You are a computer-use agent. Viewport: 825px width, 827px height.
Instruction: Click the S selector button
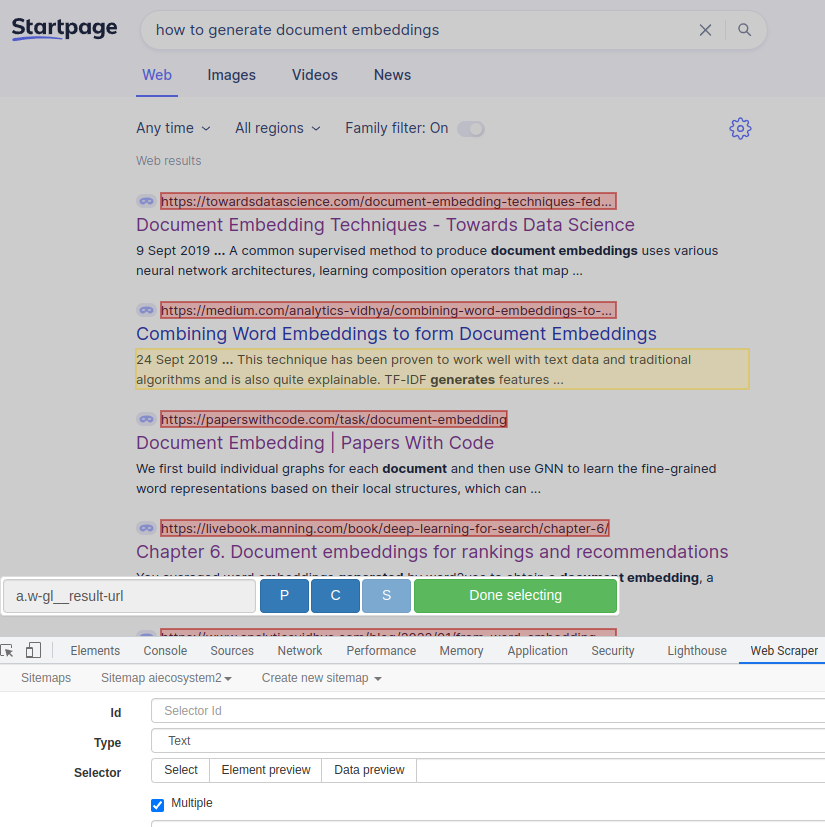click(x=387, y=596)
